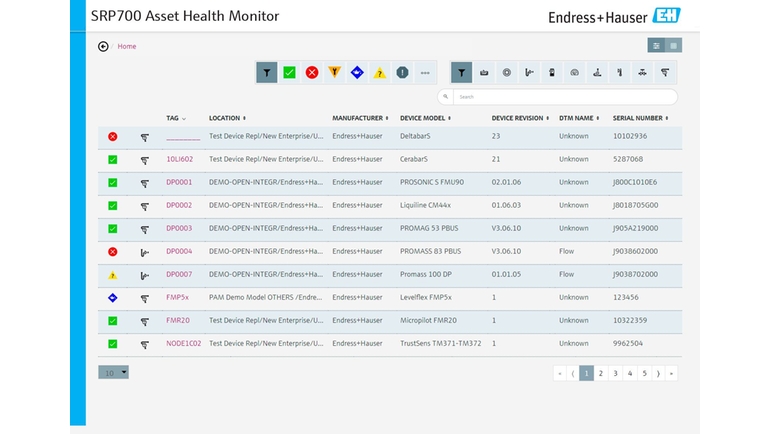Screen dimensions: 771x434
Task: Sort table by DEVICE MODEL column
Action: (425, 118)
